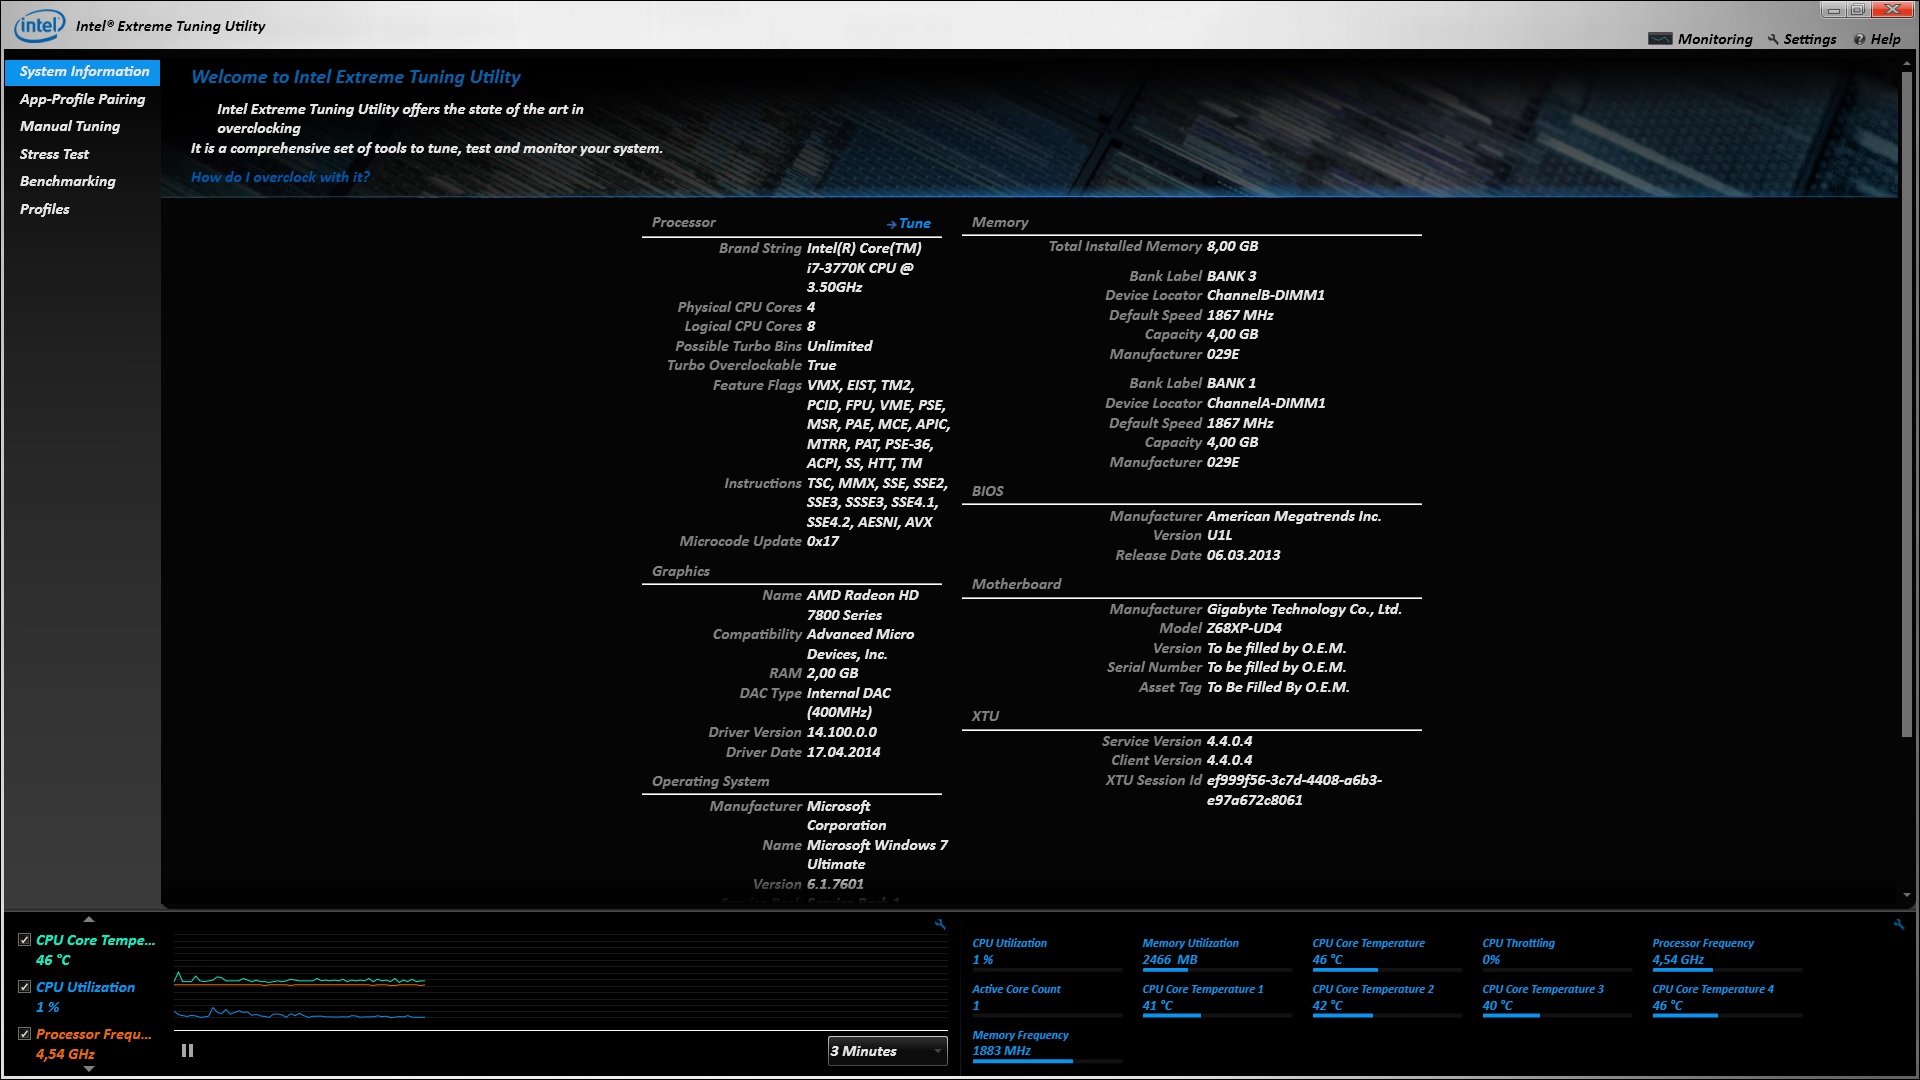1920x1080 pixels.
Task: Click the CPU Core Temperature 2 tile
Action: click(1386, 1000)
